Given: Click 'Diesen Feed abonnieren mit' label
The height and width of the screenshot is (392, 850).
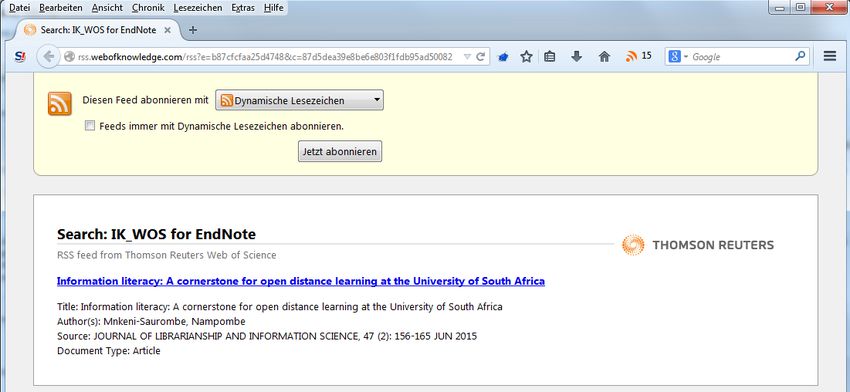Looking at the screenshot, I should pyautogui.click(x=145, y=100).
